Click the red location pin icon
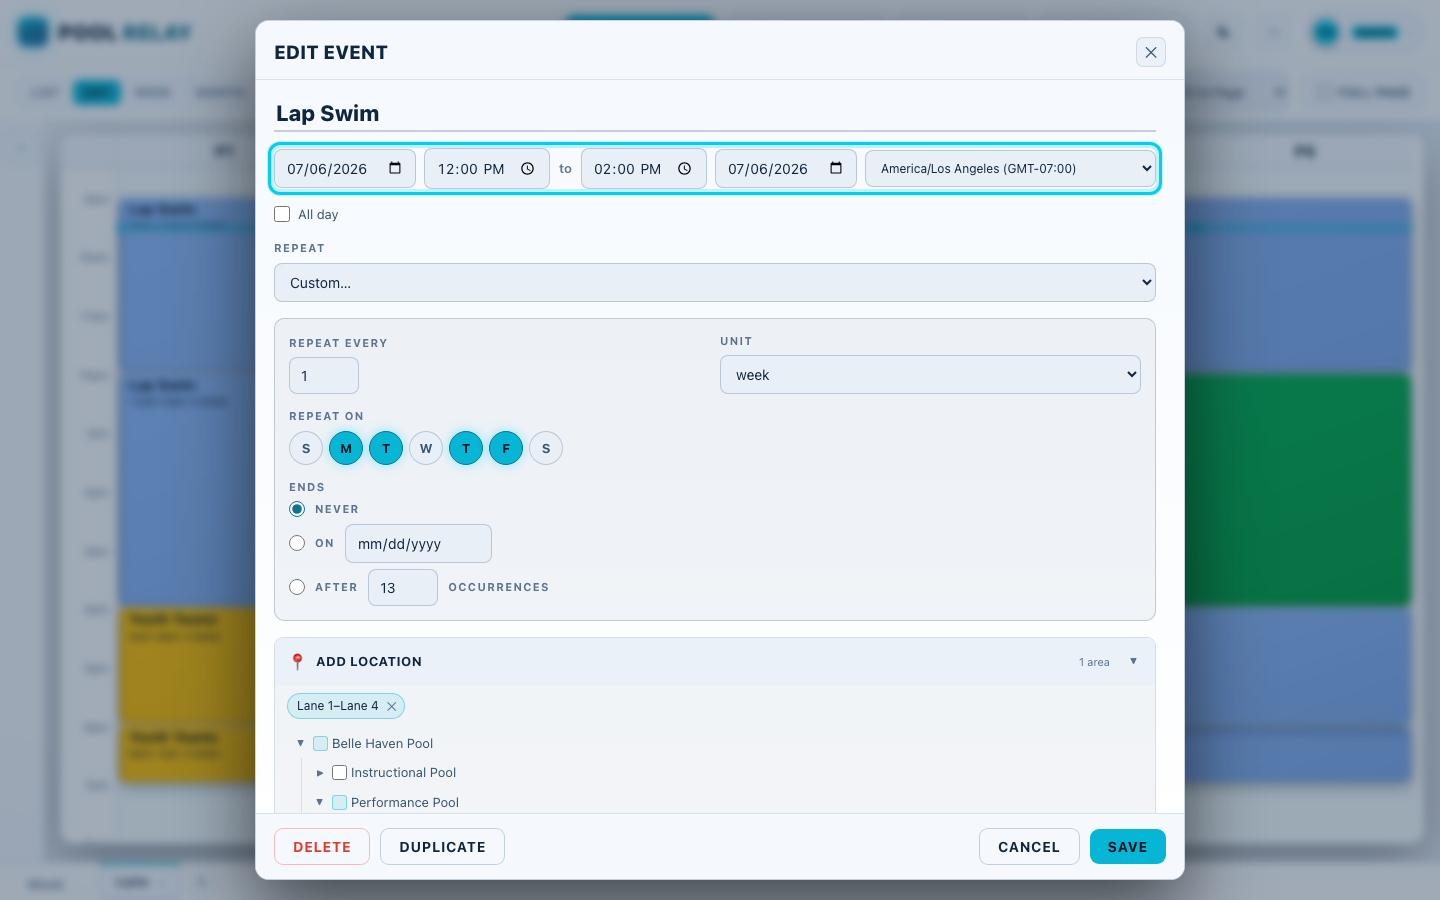Screen dimensions: 1440x900 point(297,662)
